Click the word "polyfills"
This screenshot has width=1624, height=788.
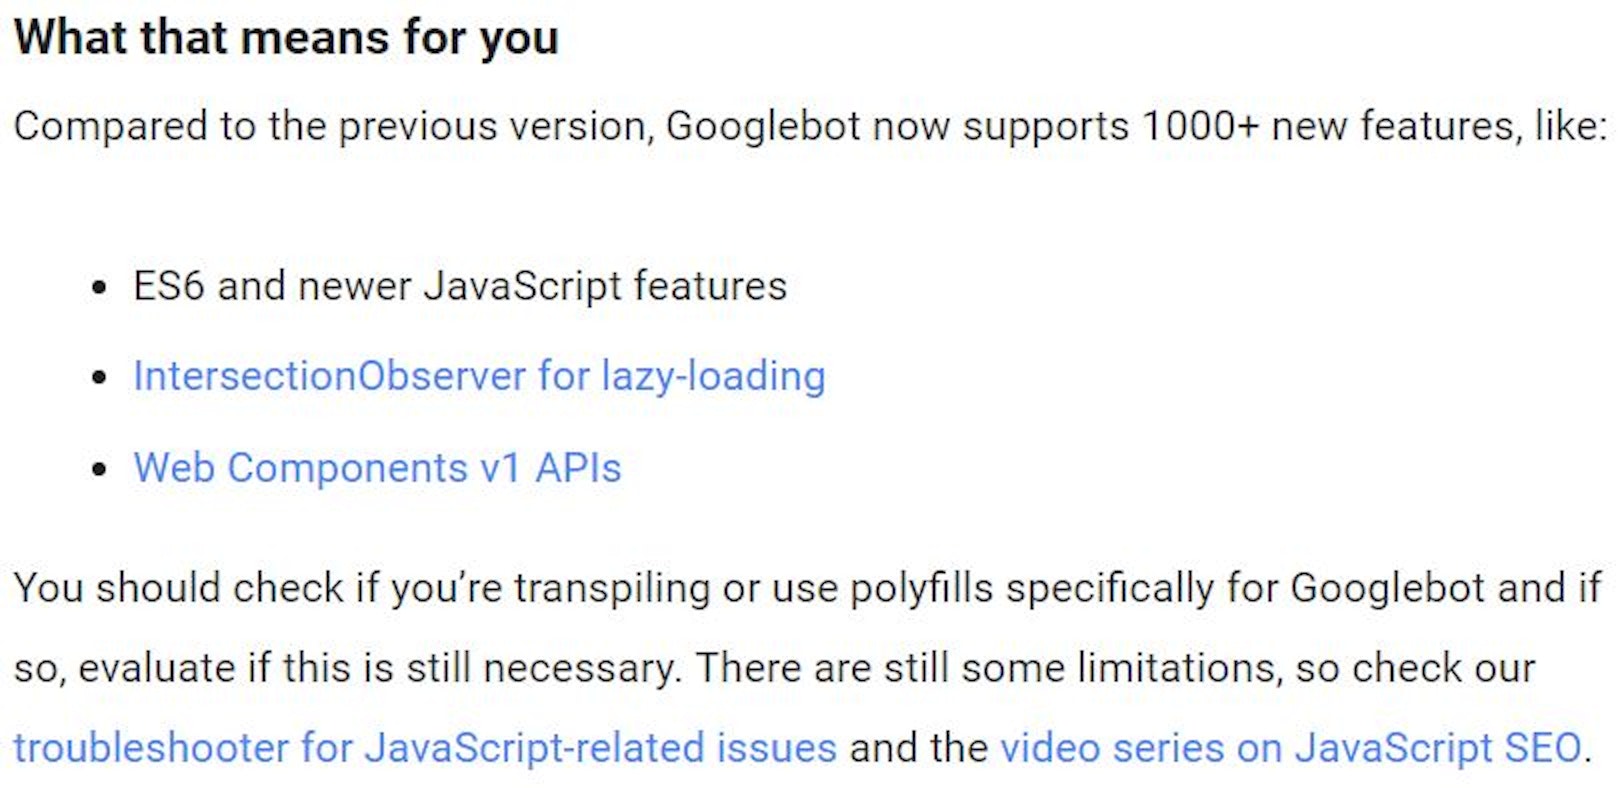pyautogui.click(x=921, y=588)
